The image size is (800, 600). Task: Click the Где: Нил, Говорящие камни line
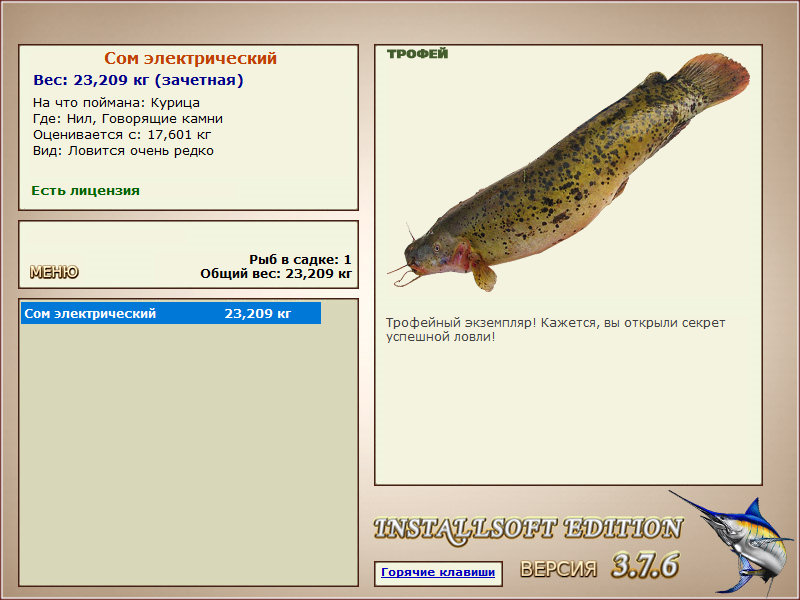point(128,119)
